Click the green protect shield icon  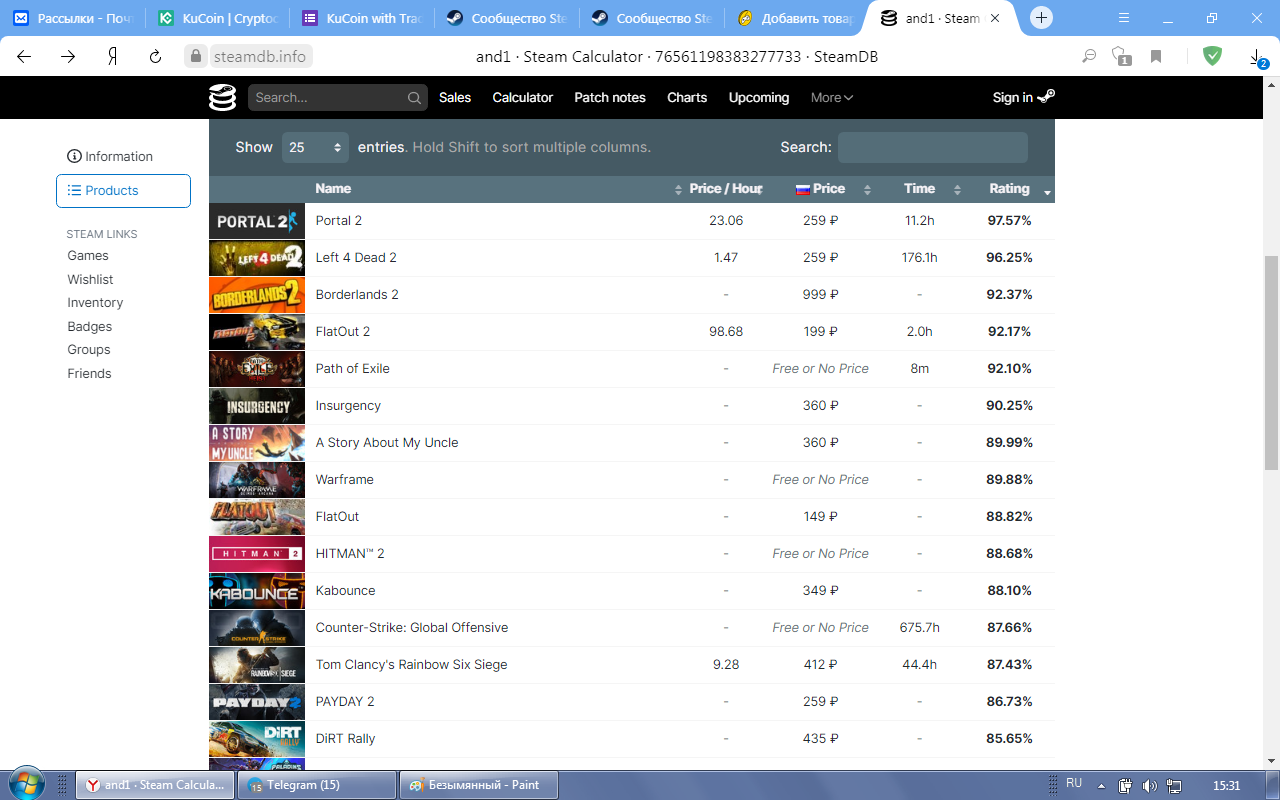pos(1212,56)
